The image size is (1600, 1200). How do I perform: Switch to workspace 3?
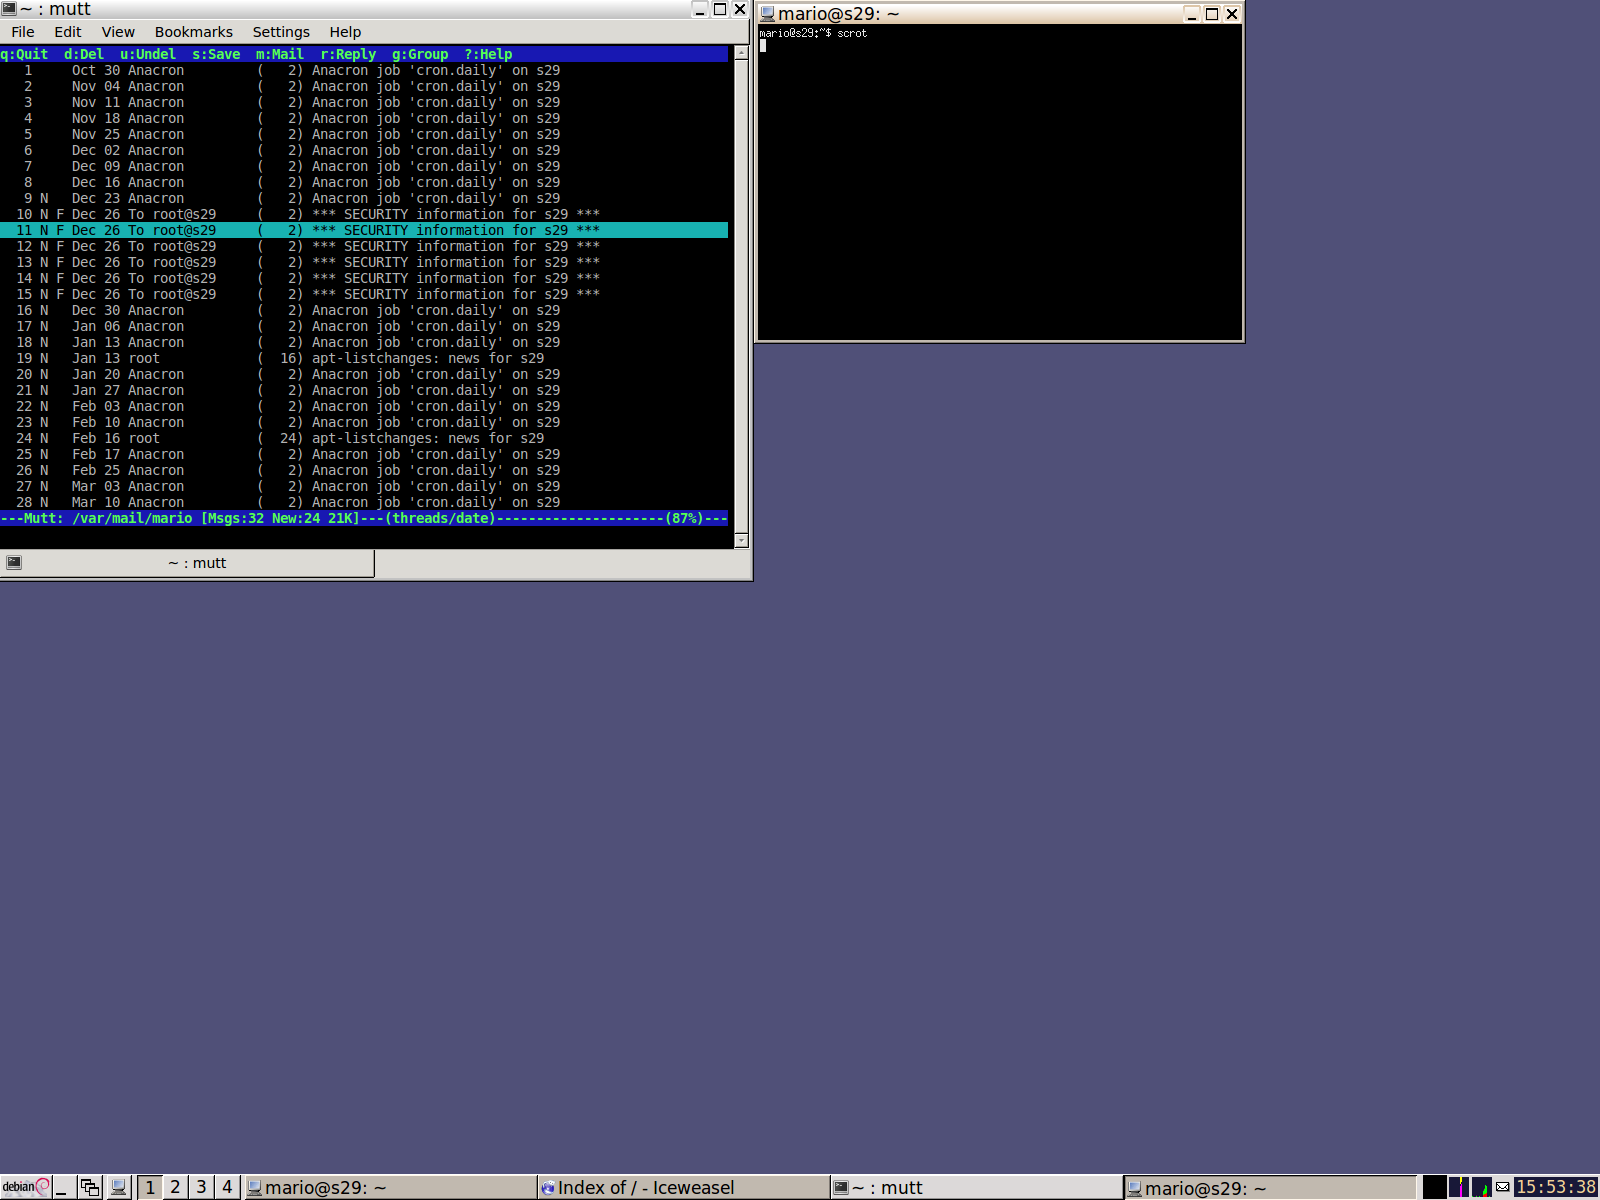[201, 1187]
